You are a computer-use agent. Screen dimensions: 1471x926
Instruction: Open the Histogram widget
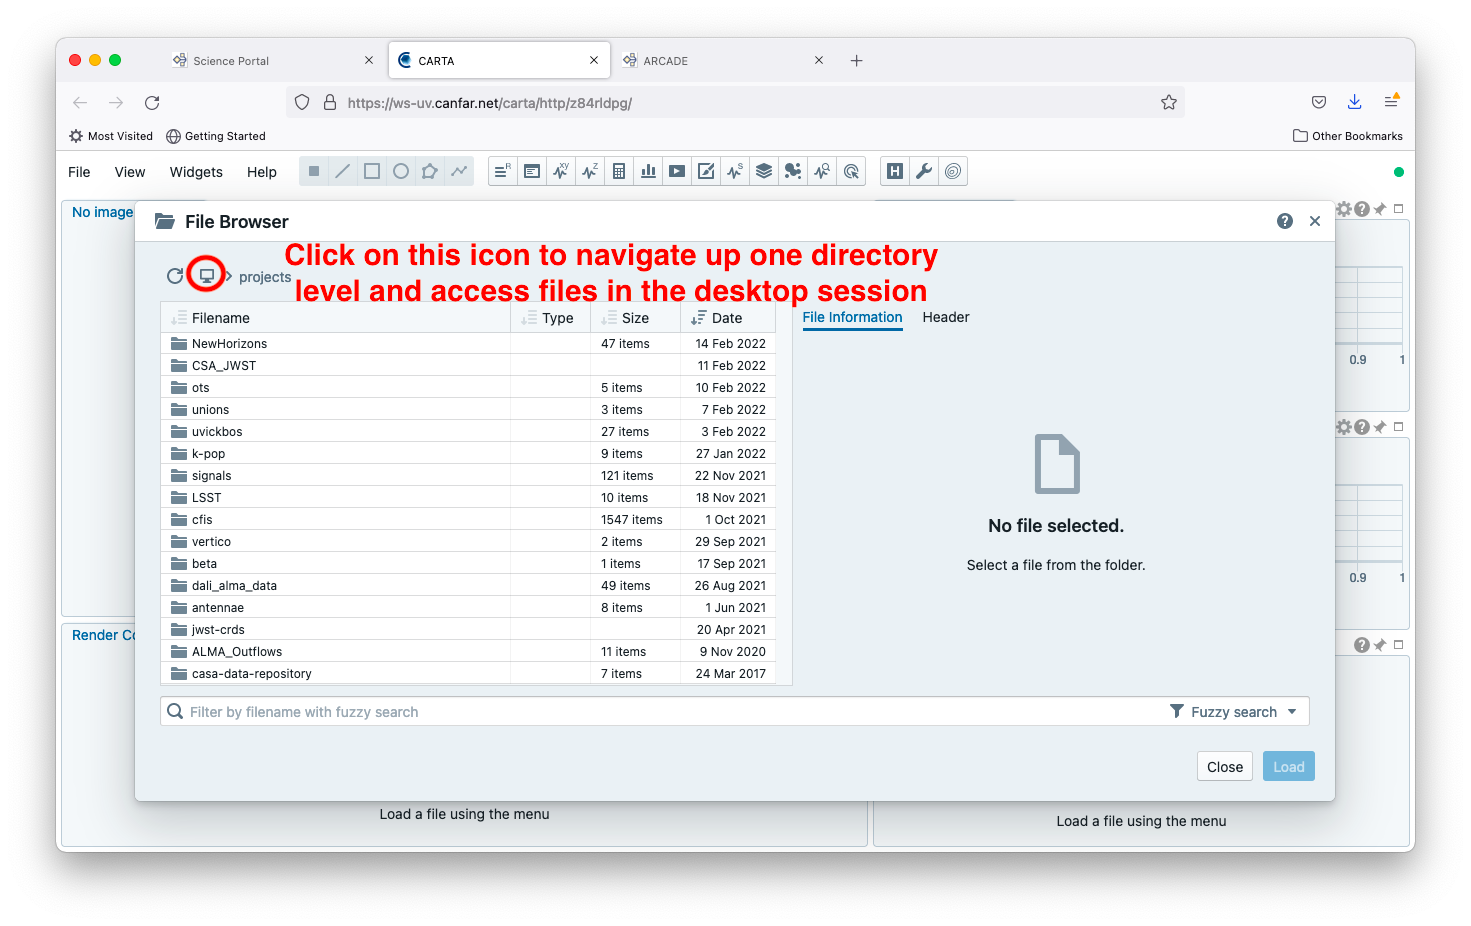[648, 171]
